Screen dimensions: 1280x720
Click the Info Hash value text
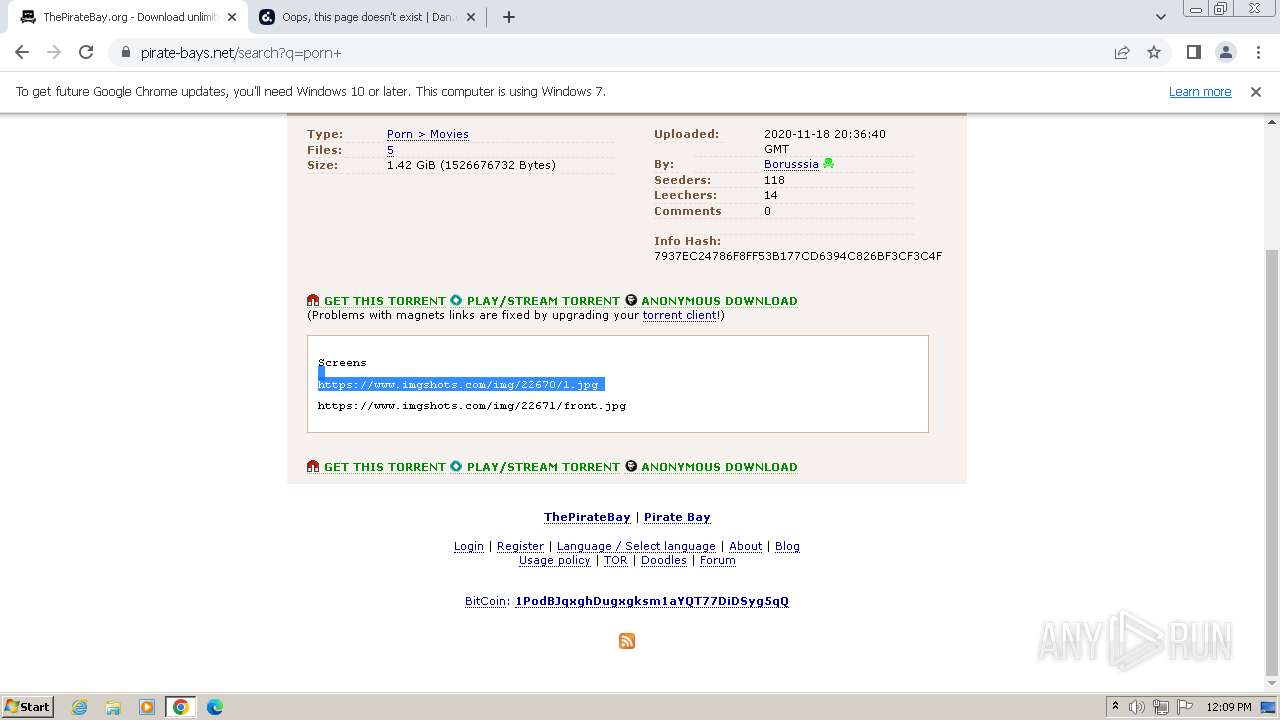(798, 256)
